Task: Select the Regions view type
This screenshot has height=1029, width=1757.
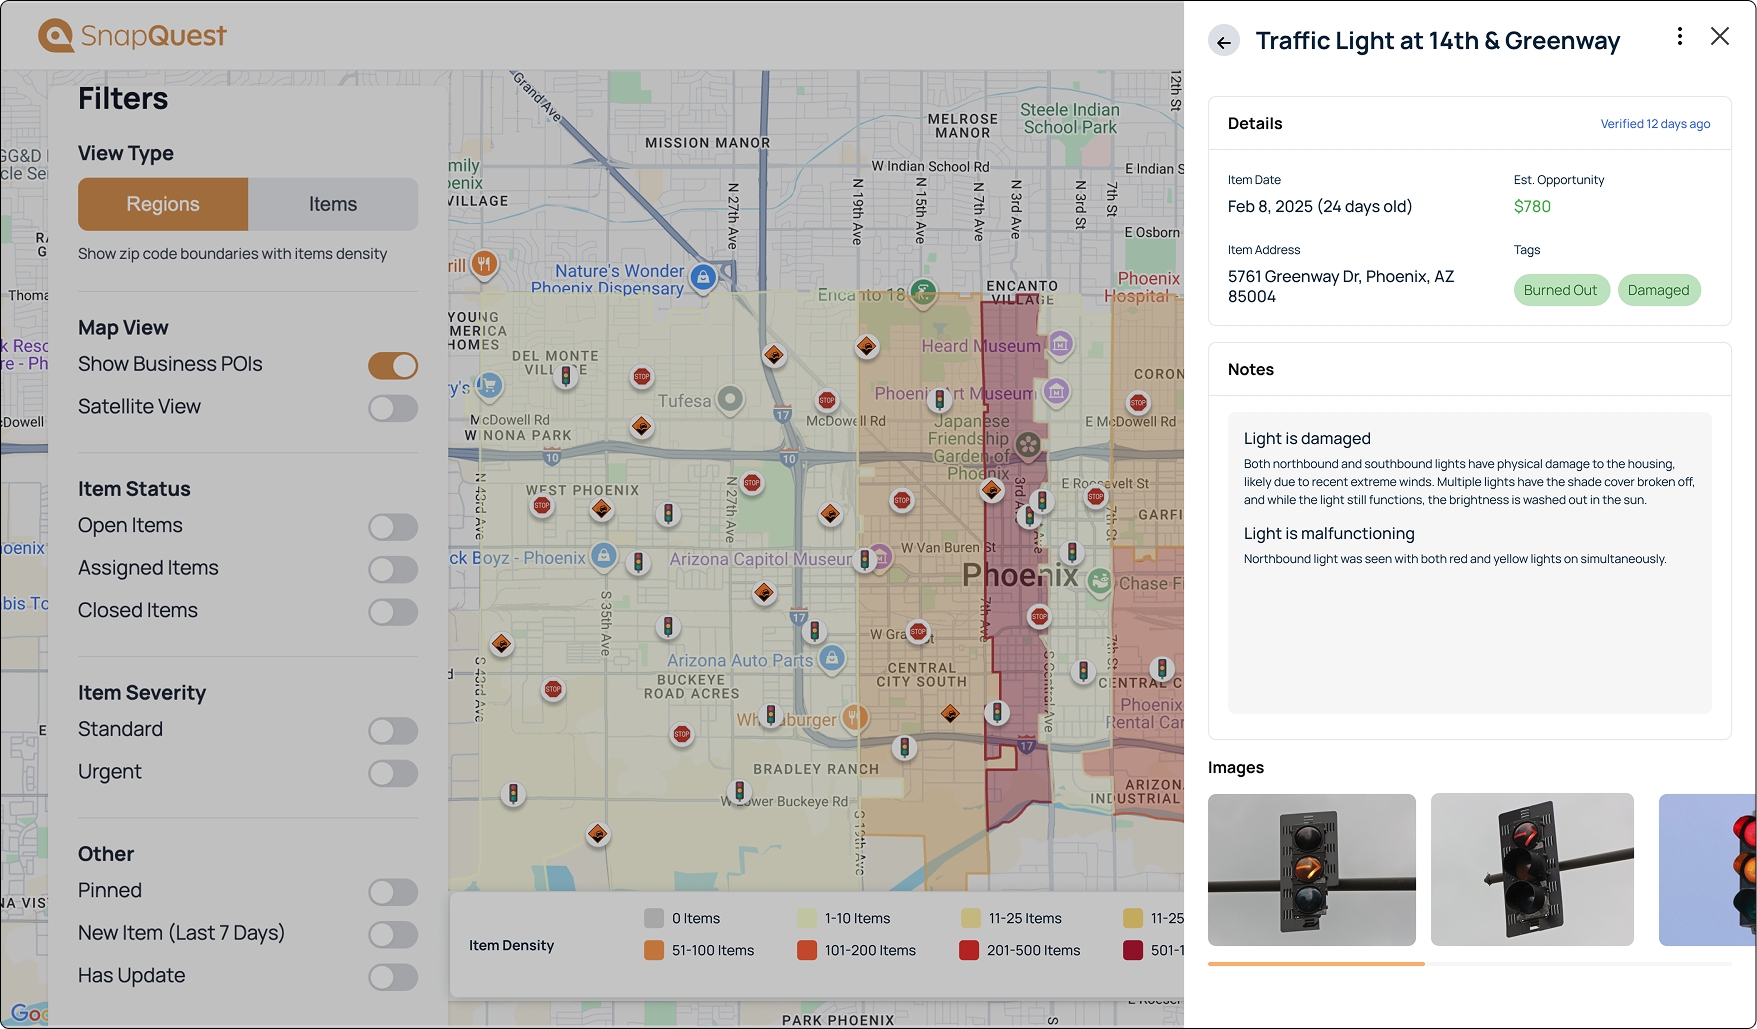Action: 163,204
